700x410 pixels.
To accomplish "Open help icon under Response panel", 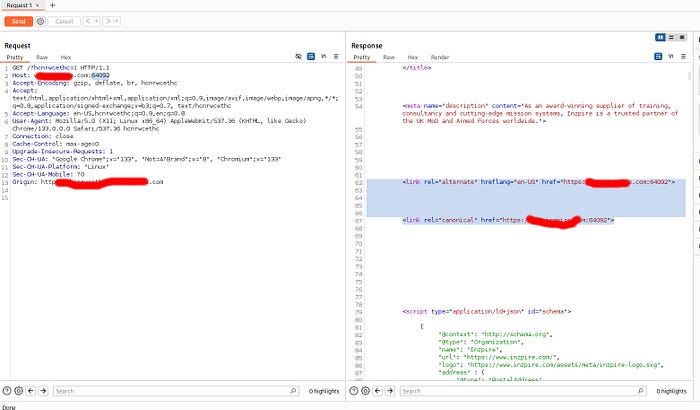I will [354, 391].
